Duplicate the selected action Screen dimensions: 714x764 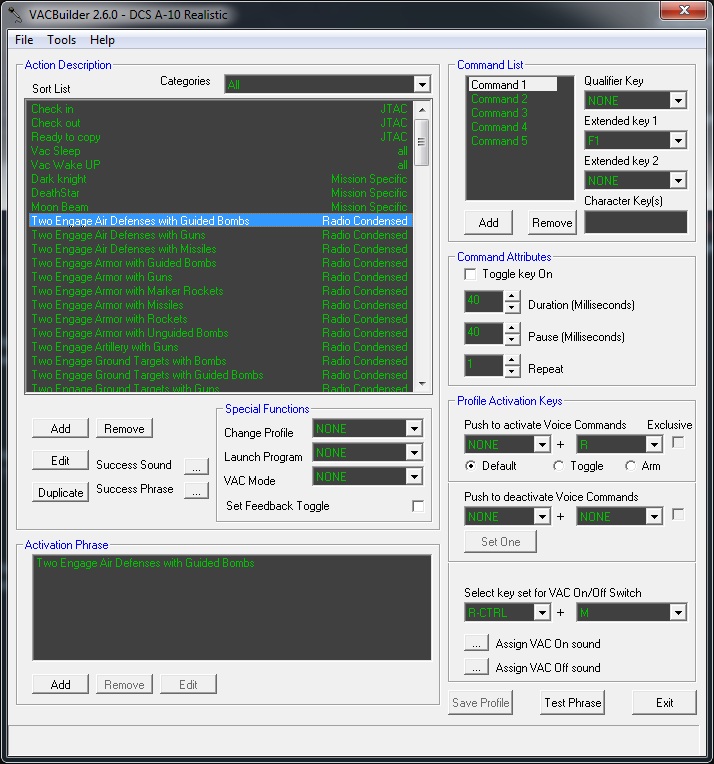point(60,493)
